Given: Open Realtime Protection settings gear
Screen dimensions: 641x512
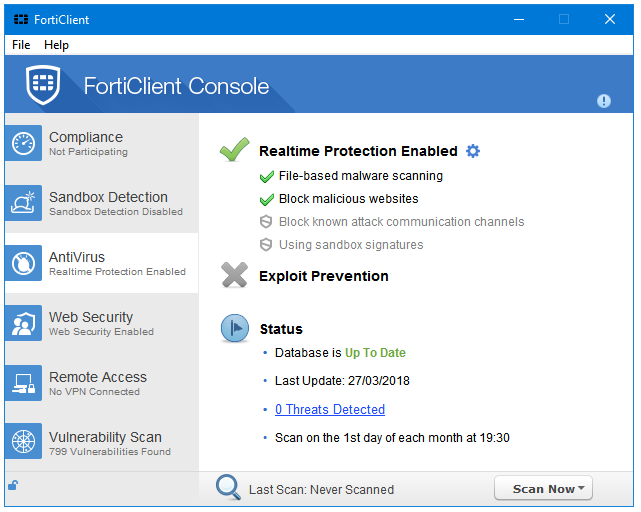Looking at the screenshot, I should [x=473, y=151].
